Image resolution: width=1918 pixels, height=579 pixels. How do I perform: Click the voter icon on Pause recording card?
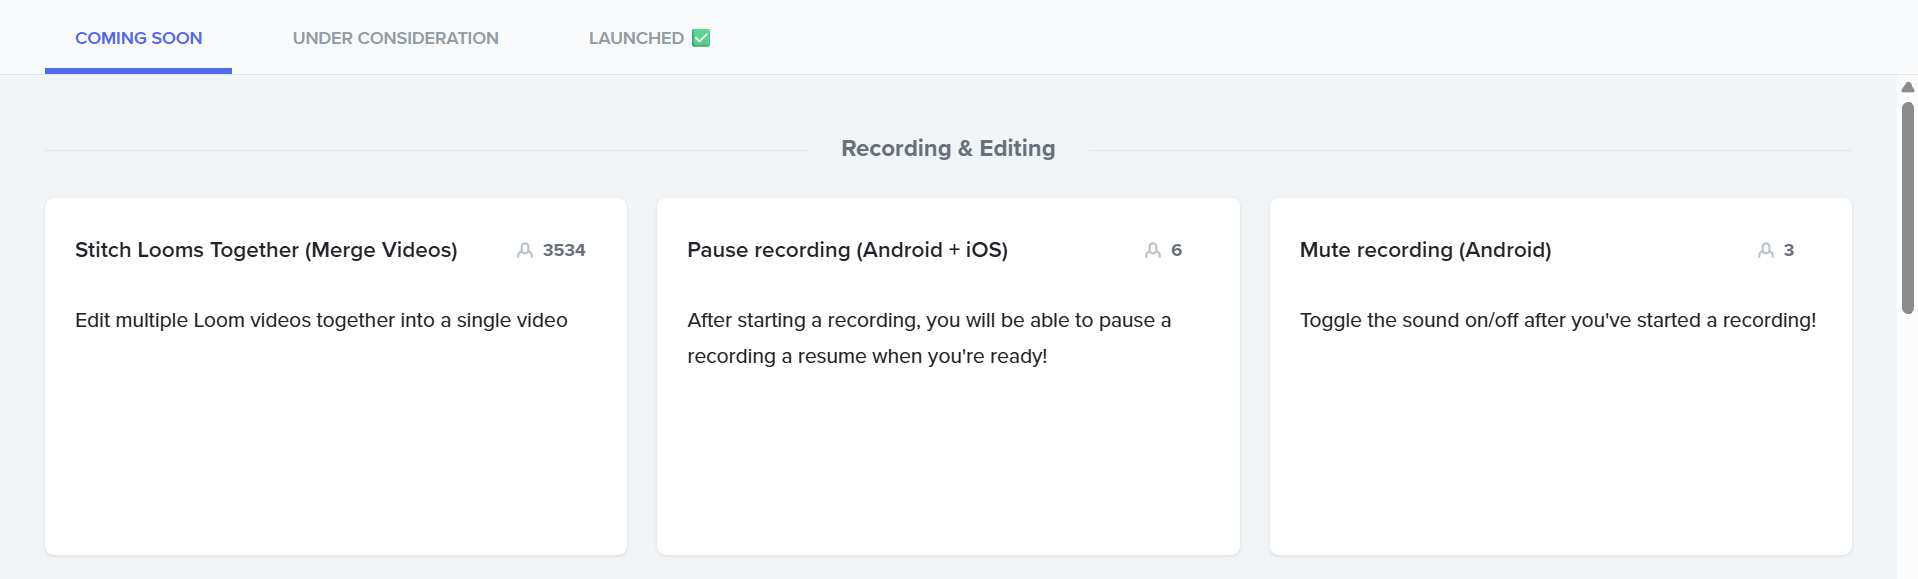click(x=1152, y=250)
